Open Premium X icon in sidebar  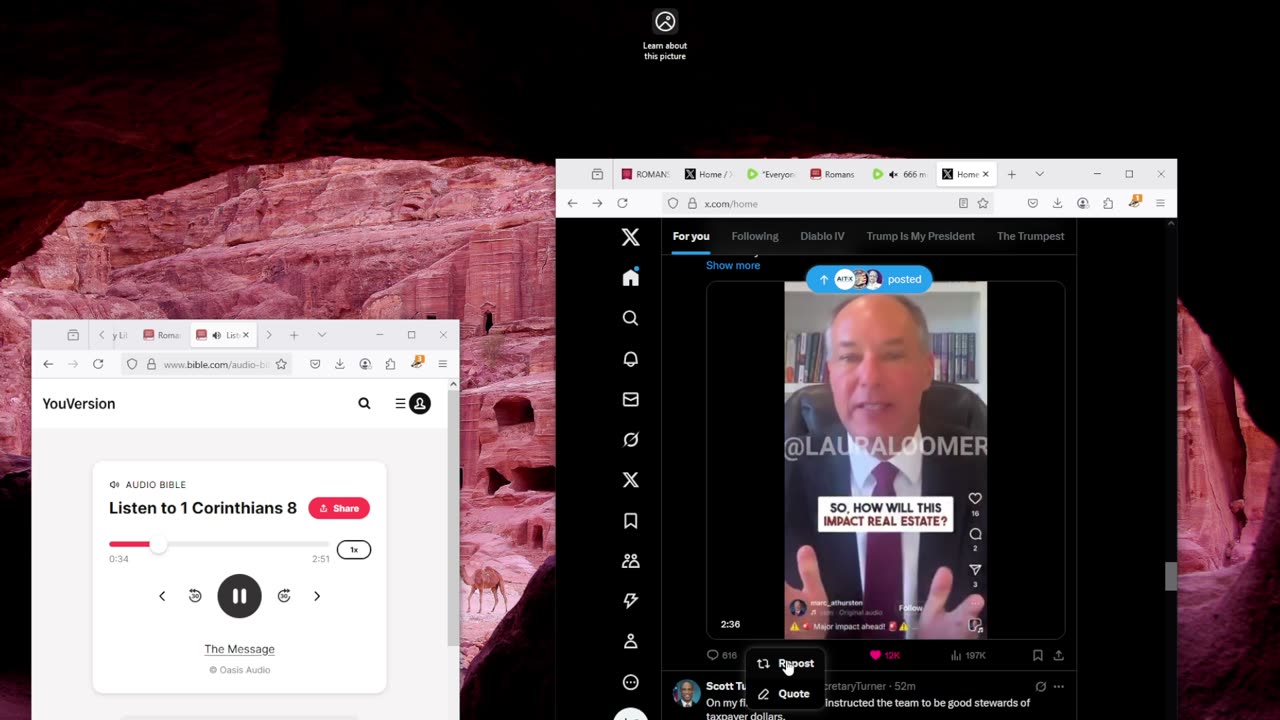click(x=630, y=480)
